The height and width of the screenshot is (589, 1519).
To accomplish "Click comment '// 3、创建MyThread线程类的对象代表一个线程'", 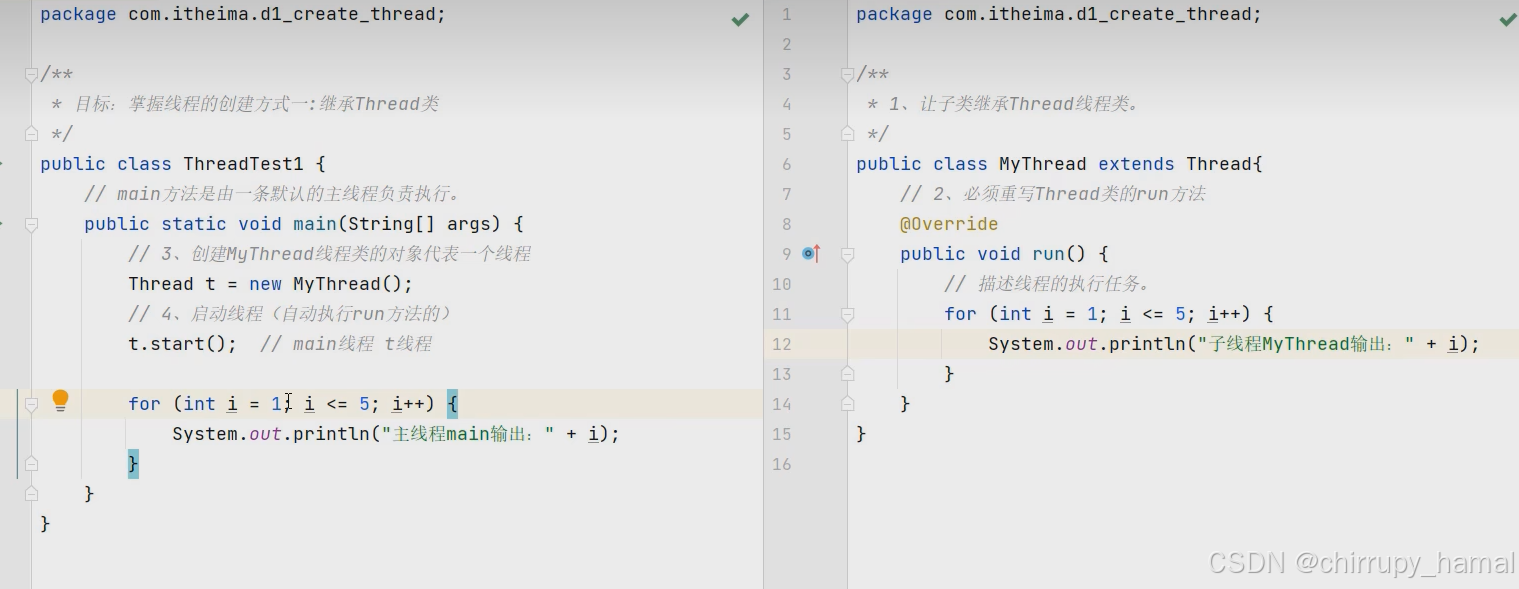I will point(329,254).
